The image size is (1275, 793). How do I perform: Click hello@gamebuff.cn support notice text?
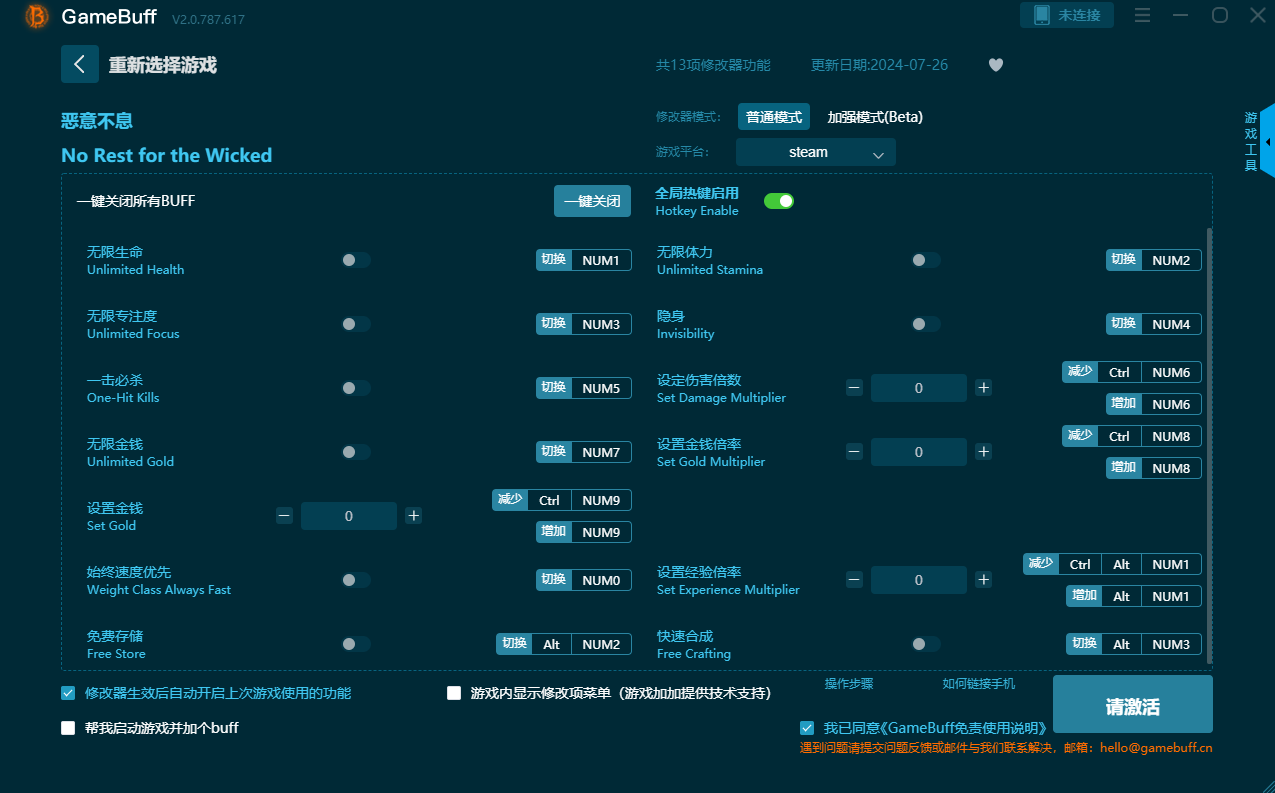(1006, 748)
